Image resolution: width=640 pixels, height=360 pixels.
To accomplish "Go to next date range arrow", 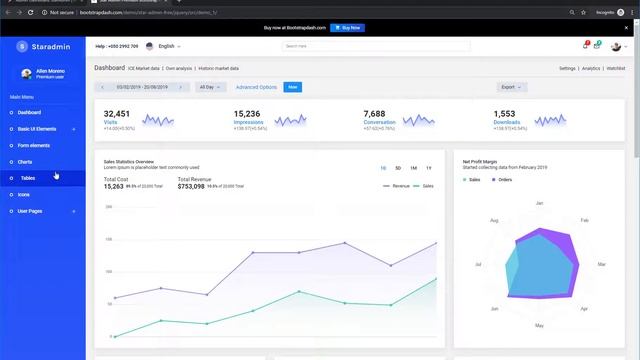I will tap(181, 87).
